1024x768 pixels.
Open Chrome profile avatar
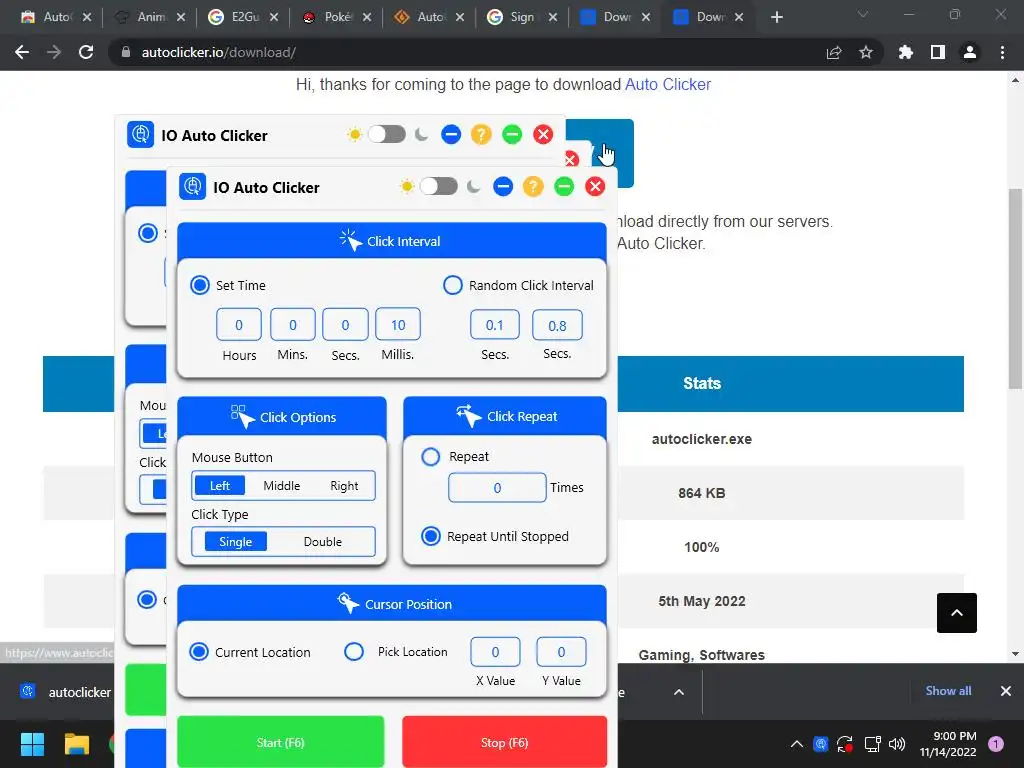[970, 52]
